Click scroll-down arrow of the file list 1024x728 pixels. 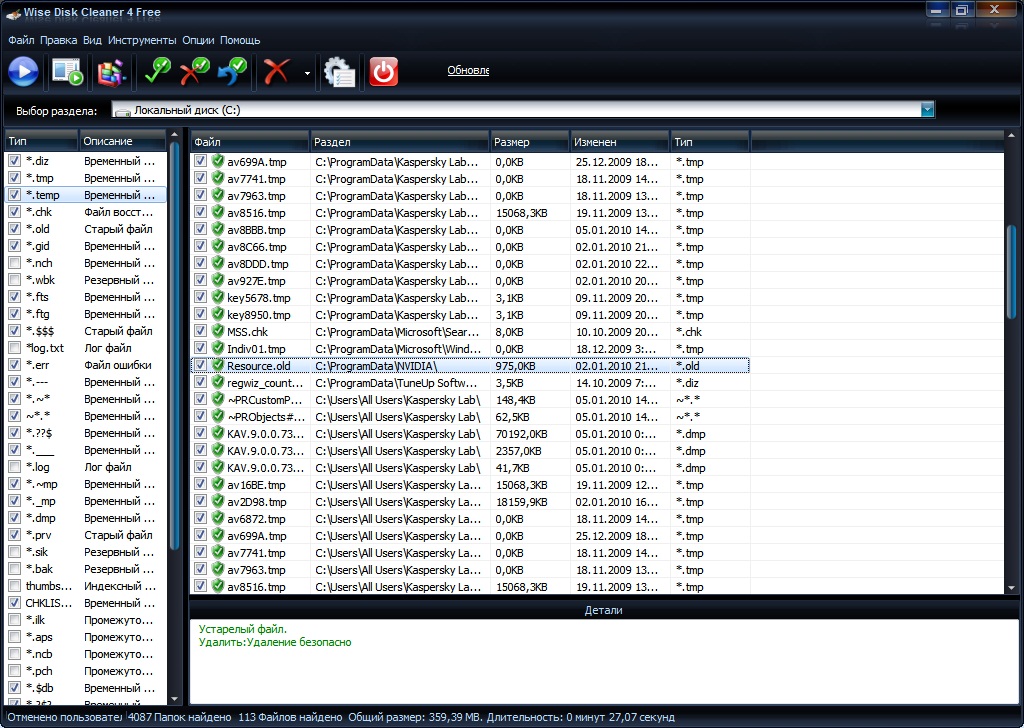[1011, 588]
